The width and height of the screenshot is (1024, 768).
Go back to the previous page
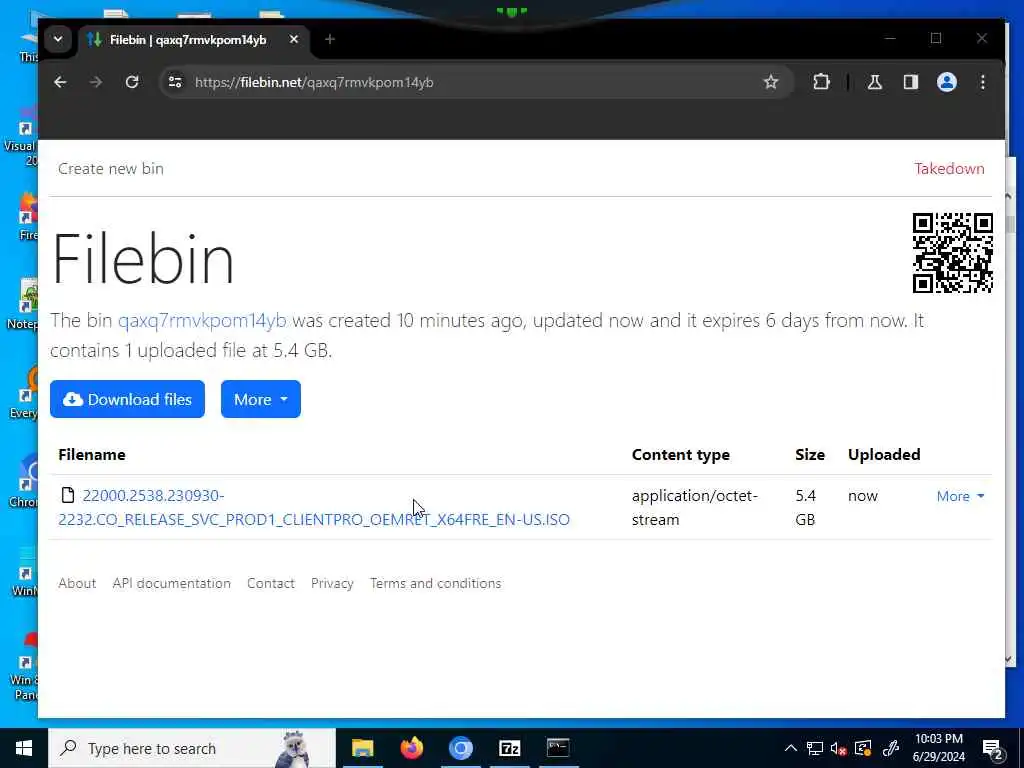point(60,82)
